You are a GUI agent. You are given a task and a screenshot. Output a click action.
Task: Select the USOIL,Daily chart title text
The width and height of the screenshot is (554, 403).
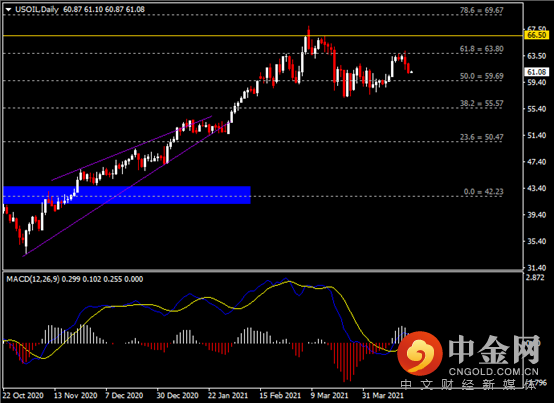(37, 10)
